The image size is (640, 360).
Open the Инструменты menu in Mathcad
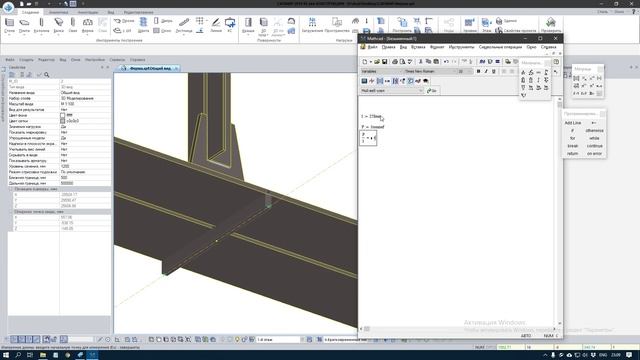tap(461, 47)
